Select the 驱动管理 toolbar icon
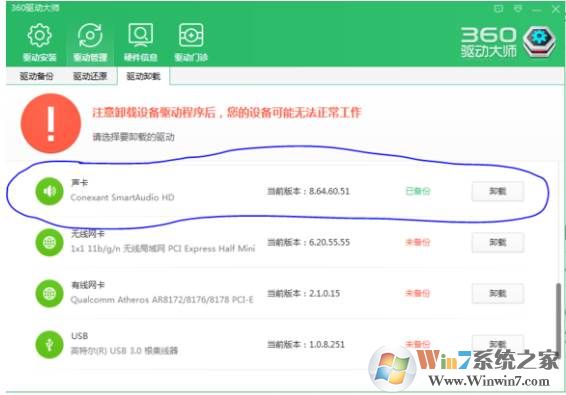Screen dimensions: 566x395 [90, 35]
